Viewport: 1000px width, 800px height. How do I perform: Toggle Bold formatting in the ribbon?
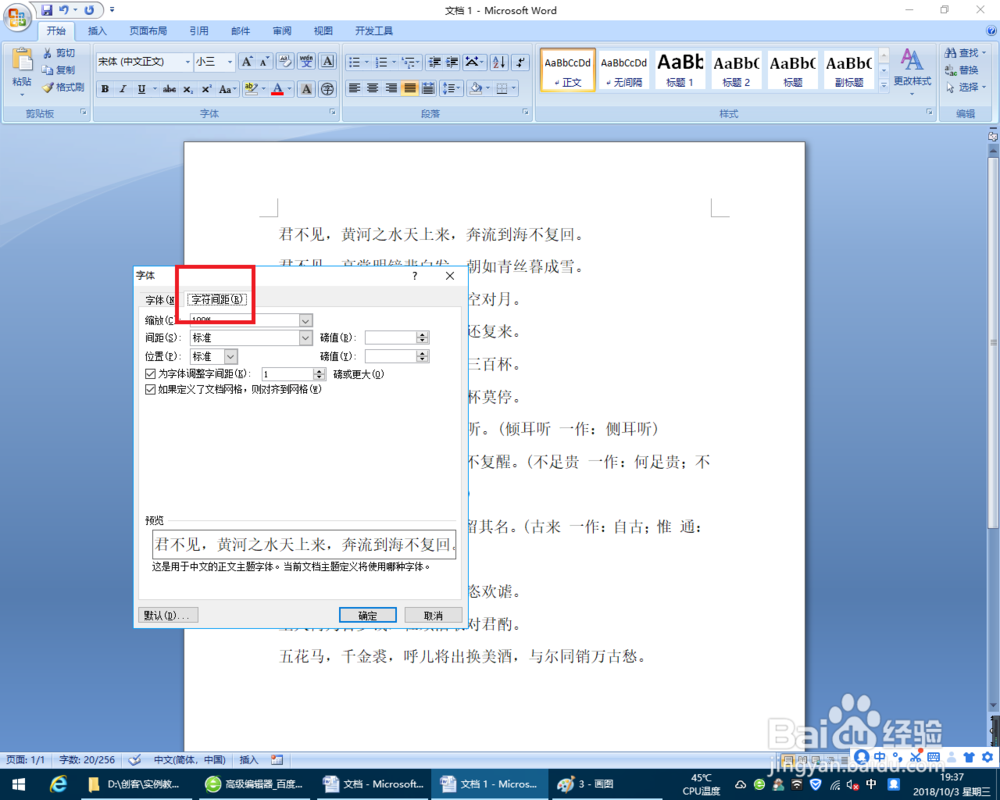tap(105, 89)
